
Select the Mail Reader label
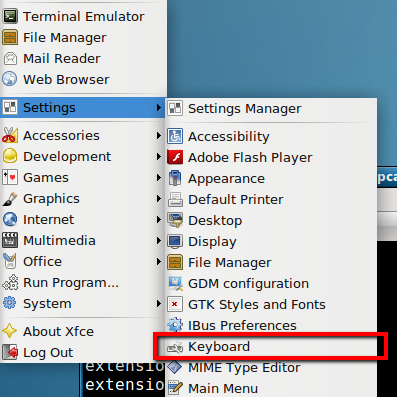click(x=62, y=58)
